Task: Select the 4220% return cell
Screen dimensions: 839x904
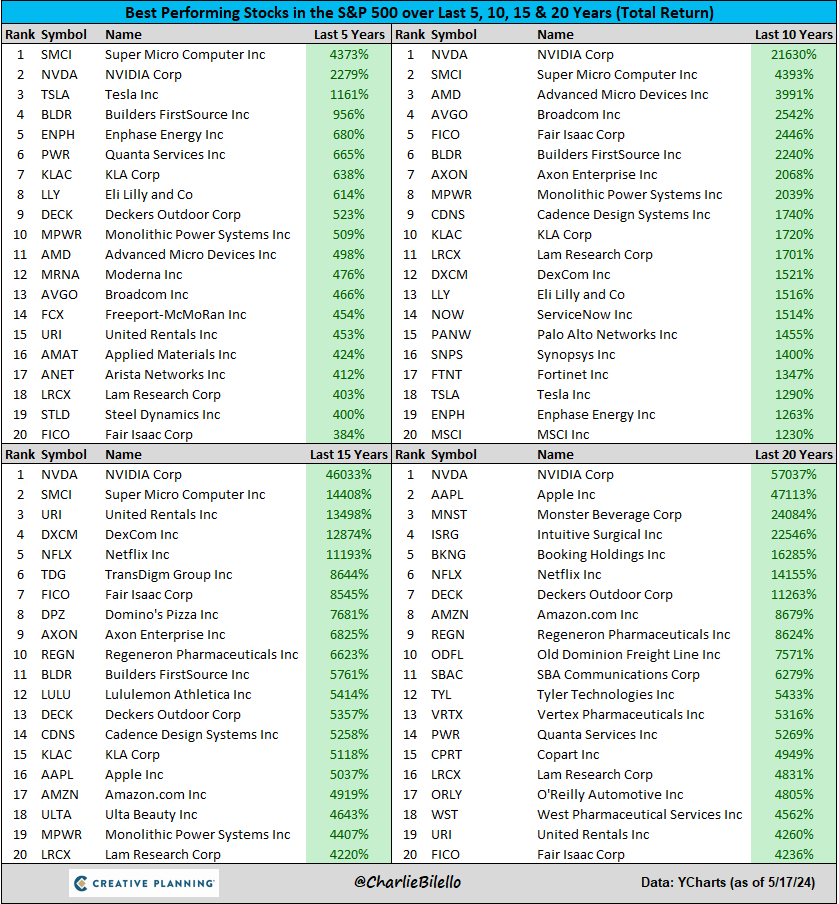Action: point(349,854)
